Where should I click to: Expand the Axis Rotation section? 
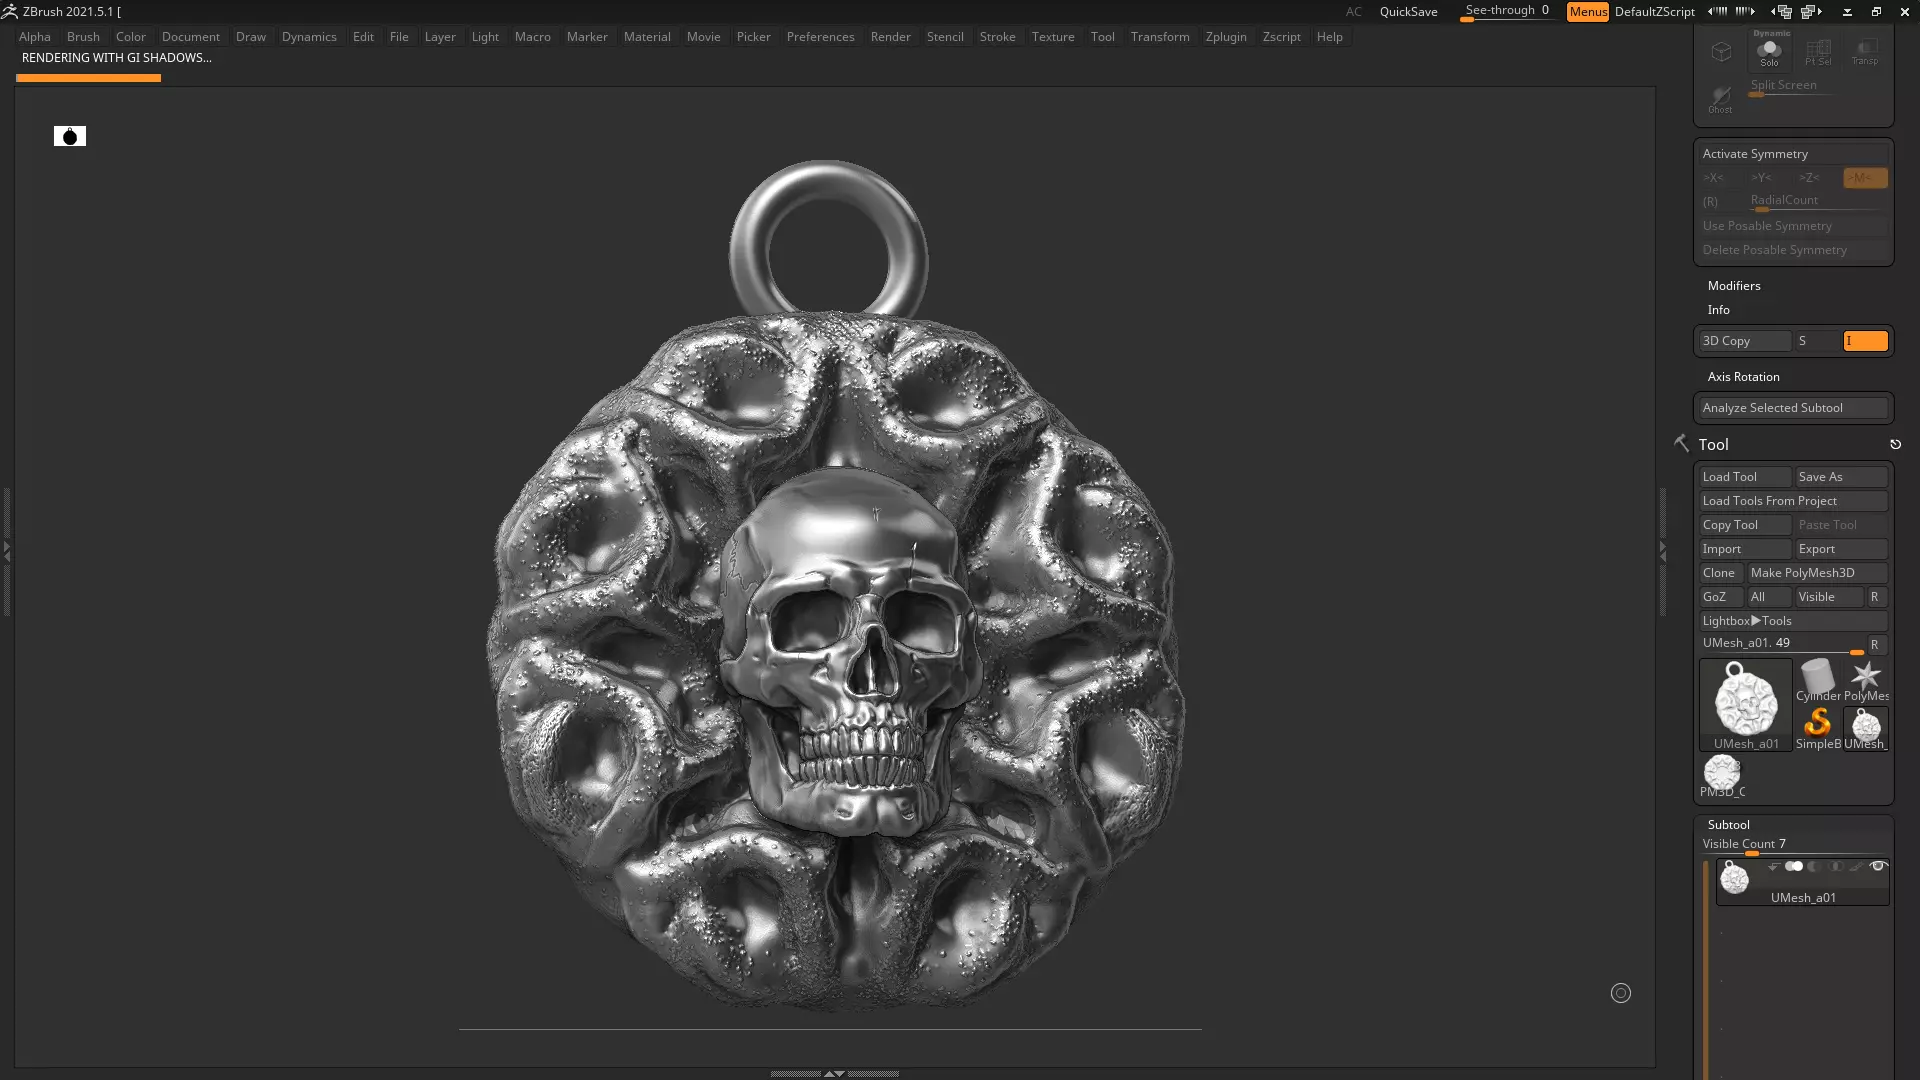1743,377
